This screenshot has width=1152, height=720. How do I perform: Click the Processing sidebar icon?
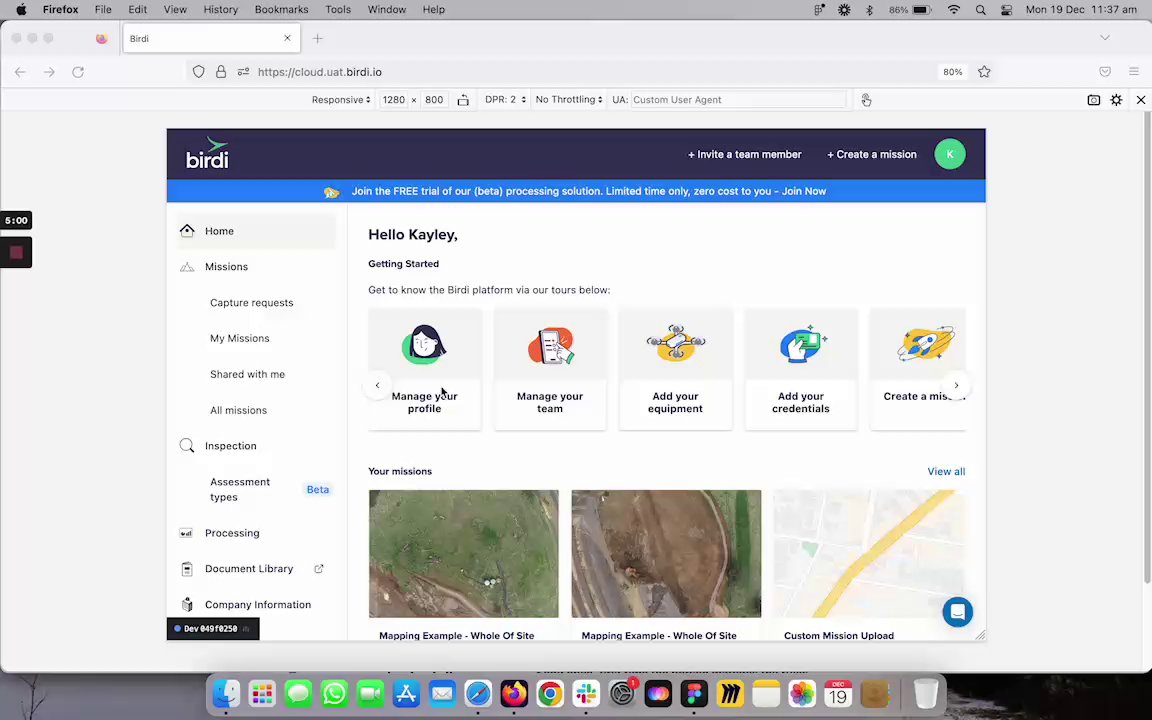[x=187, y=533]
